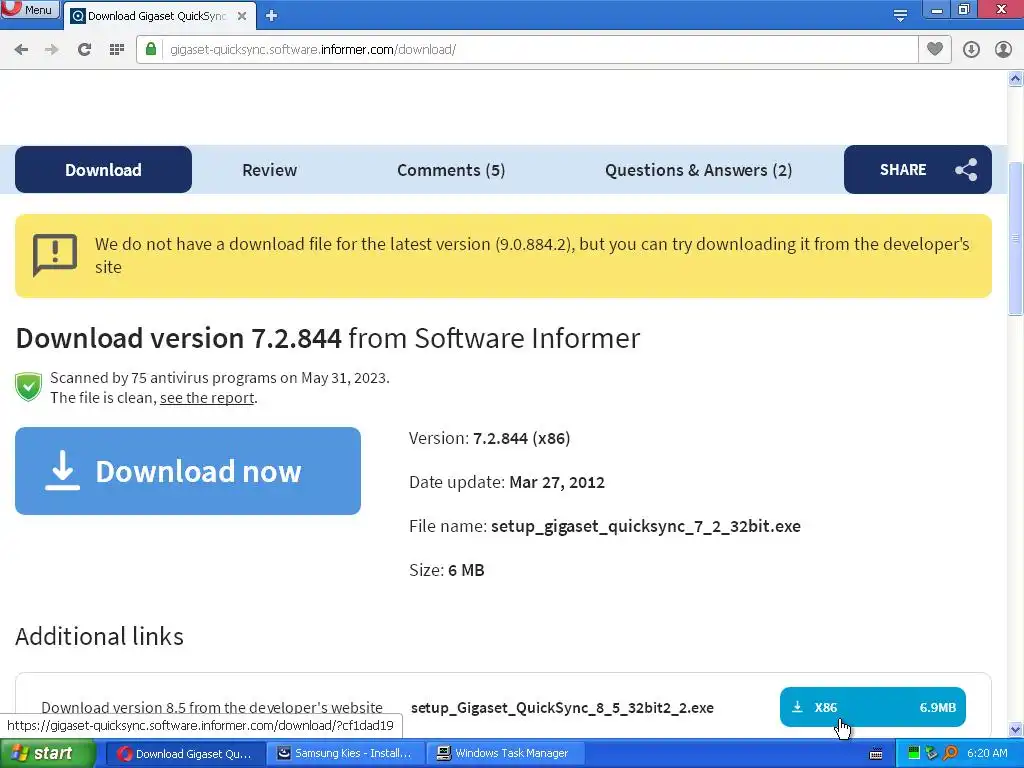Click the green shield antivirus icon
Screen dimensions: 1024x768
29,387
